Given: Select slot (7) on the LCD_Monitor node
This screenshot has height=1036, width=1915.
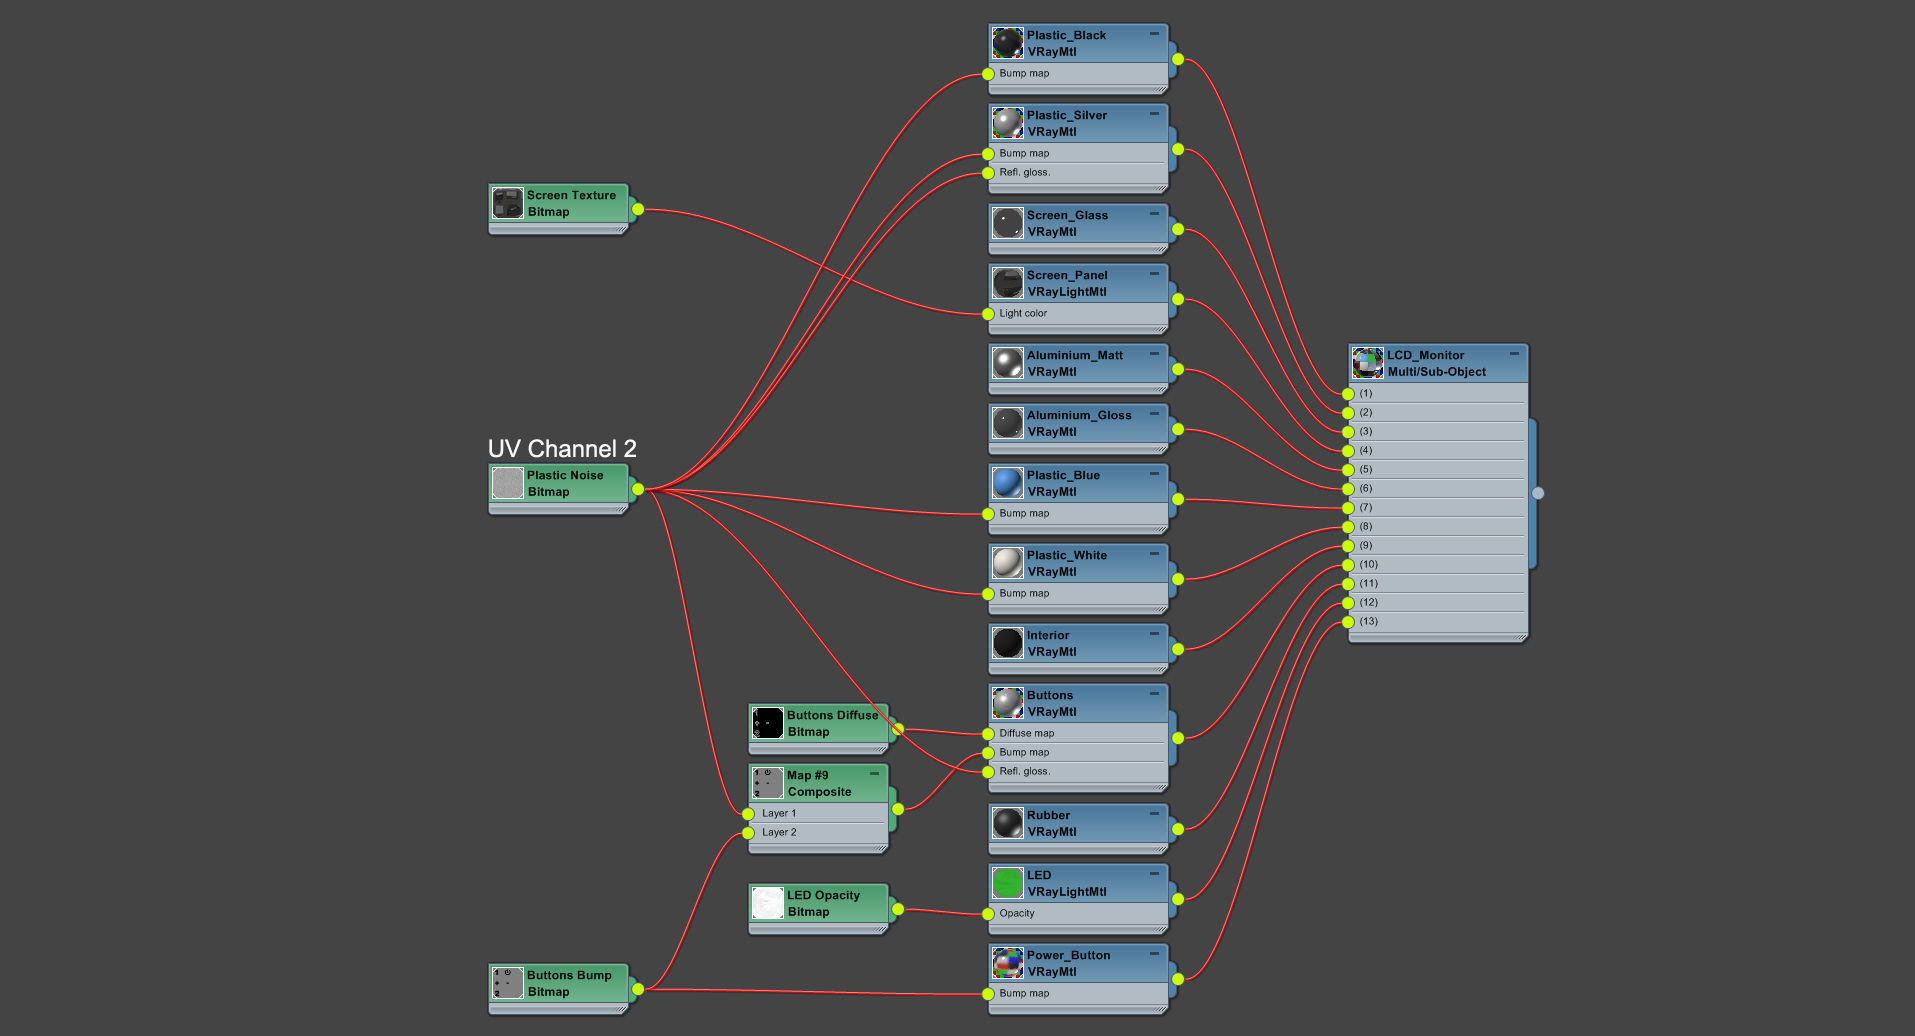Looking at the screenshot, I should tap(1438, 507).
